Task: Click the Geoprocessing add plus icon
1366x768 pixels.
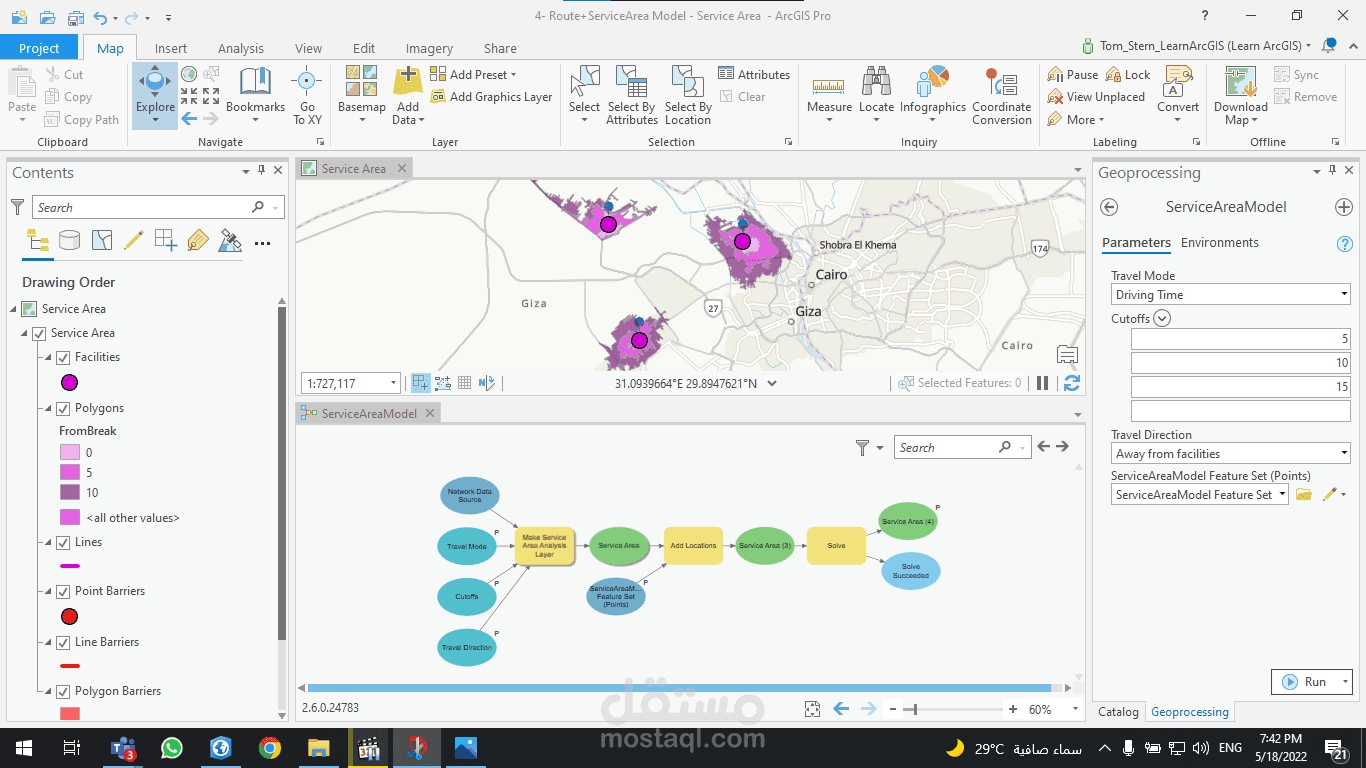Action: [x=1343, y=207]
